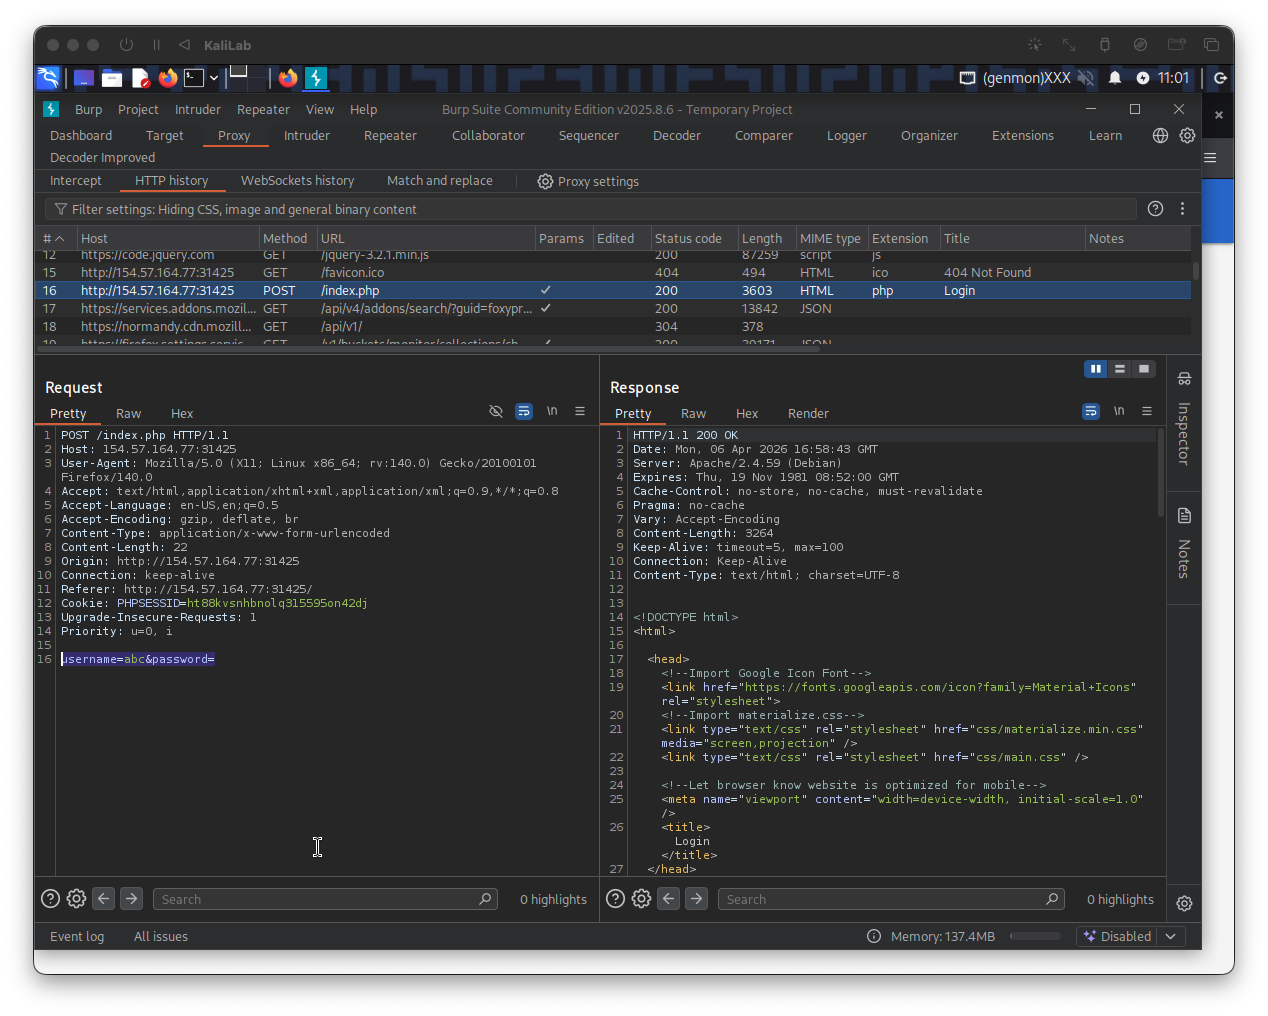
Task: Open Proxy settings
Action: click(x=588, y=181)
